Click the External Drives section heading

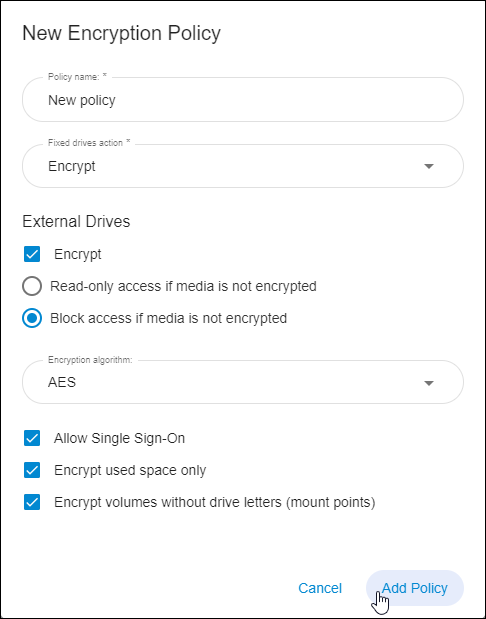pyautogui.click(x=76, y=221)
